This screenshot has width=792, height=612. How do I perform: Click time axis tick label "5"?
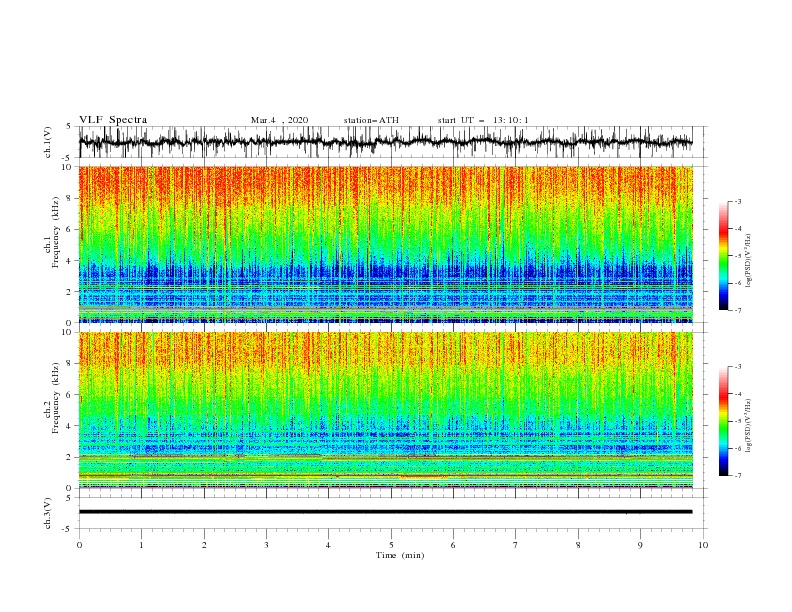point(391,545)
